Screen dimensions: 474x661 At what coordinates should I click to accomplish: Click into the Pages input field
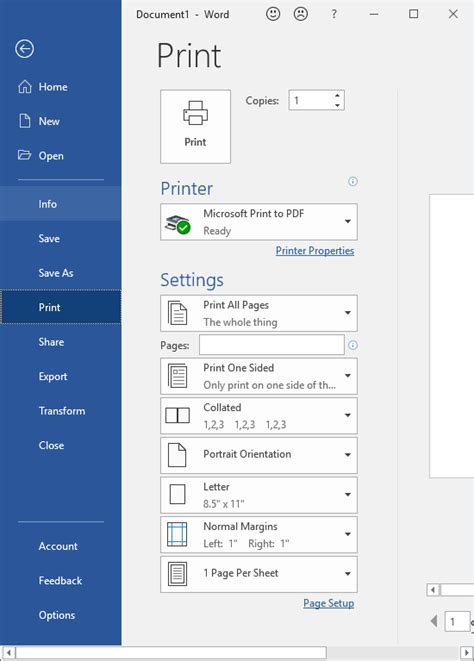click(272, 345)
